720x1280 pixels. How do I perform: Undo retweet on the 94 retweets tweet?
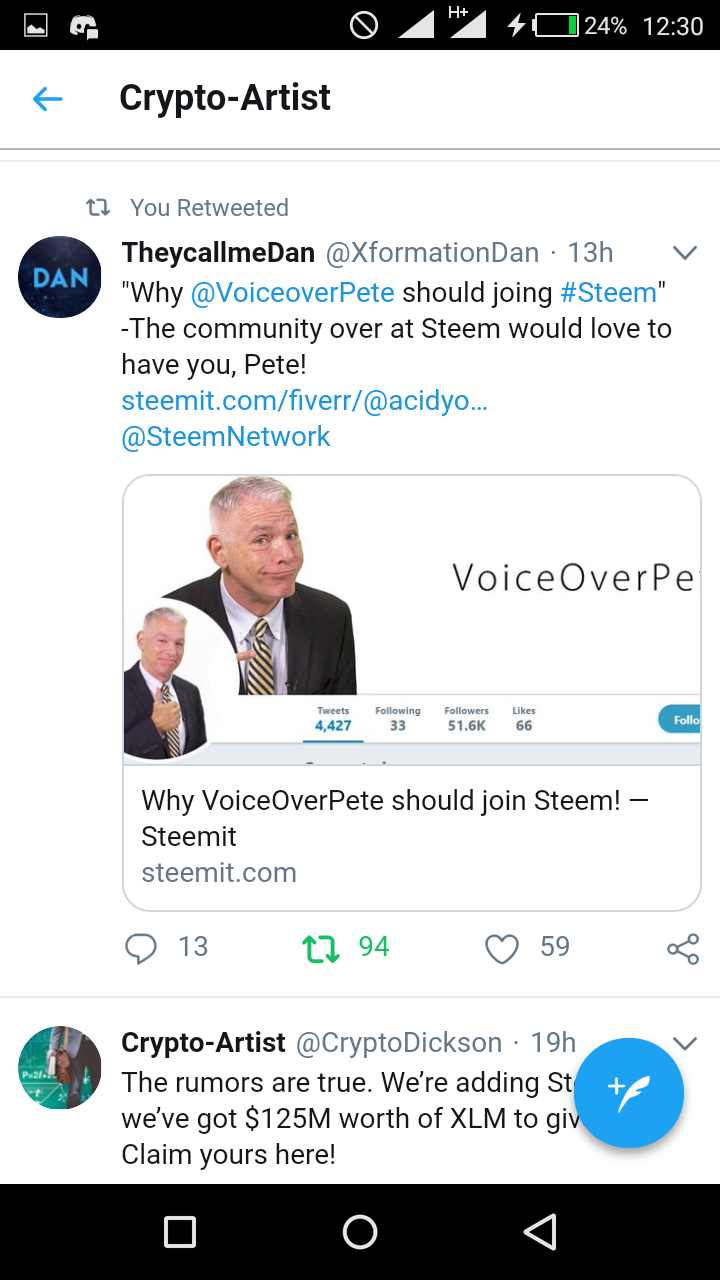(321, 948)
